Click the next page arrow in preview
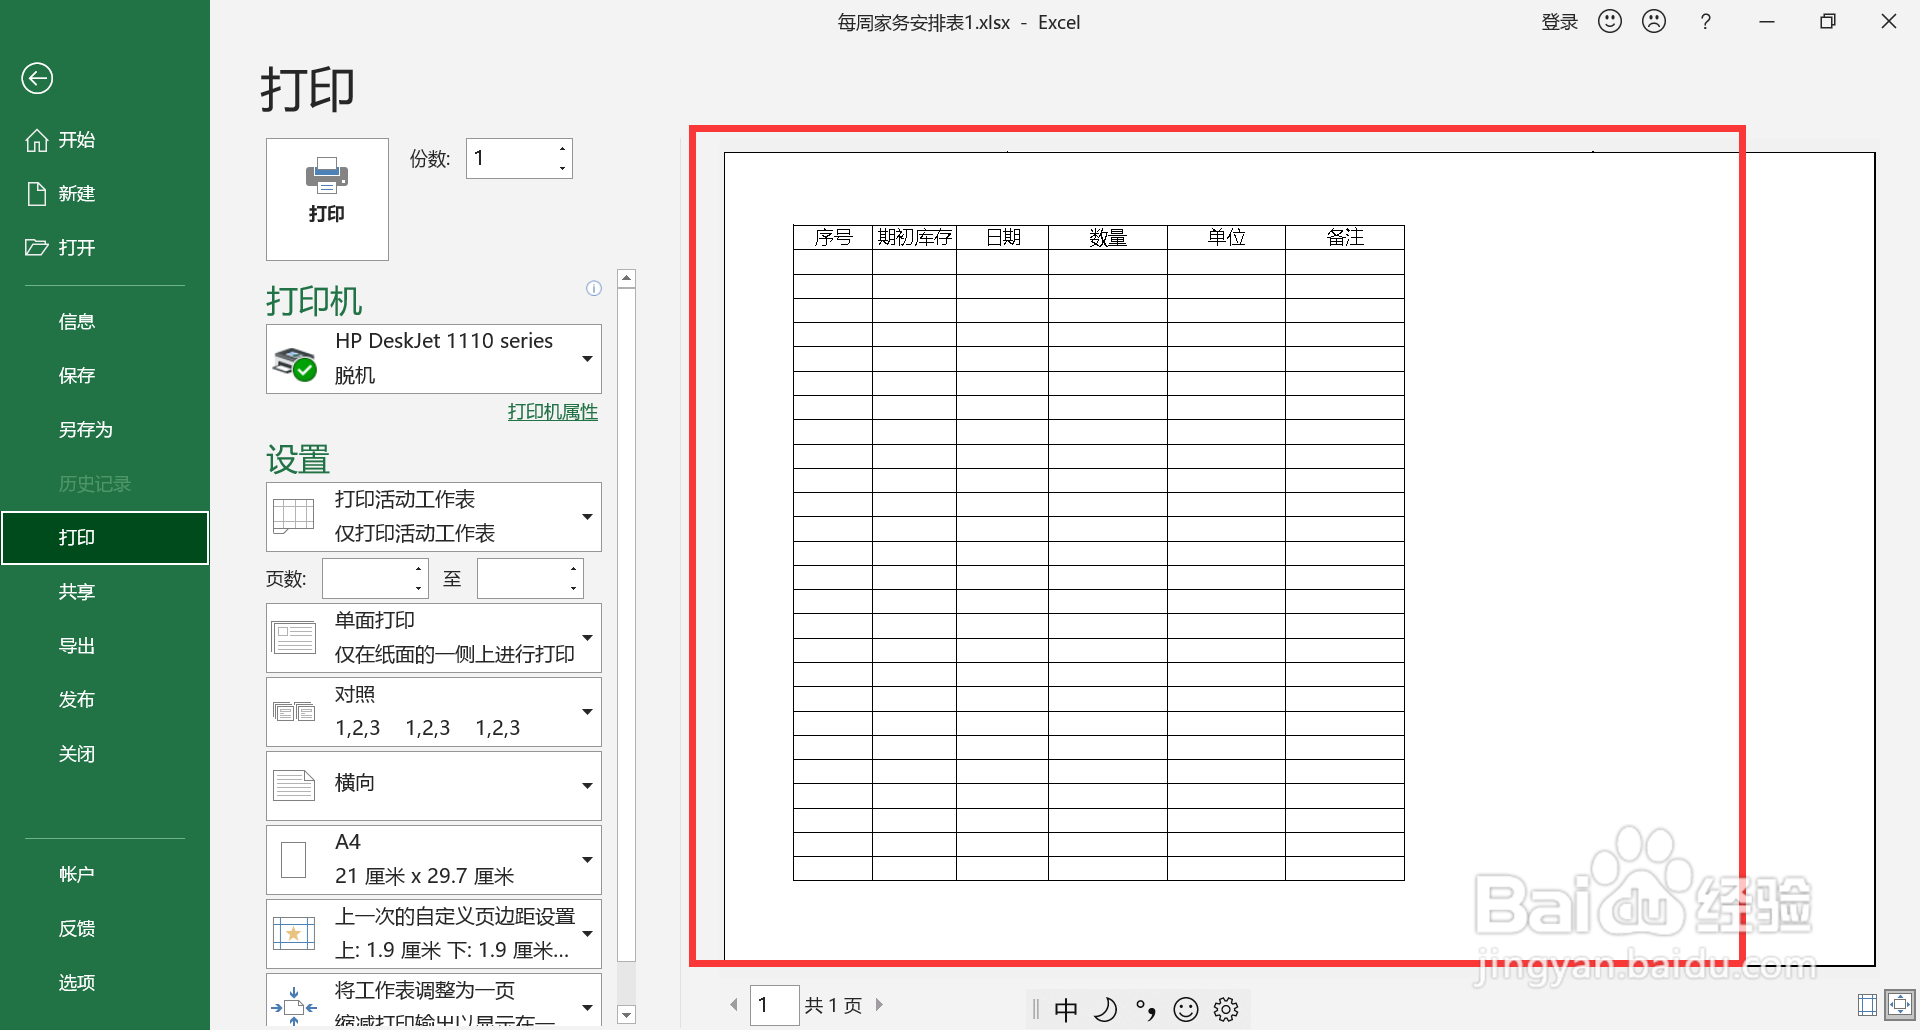Screen dimensions: 1920x1030 click(880, 1005)
